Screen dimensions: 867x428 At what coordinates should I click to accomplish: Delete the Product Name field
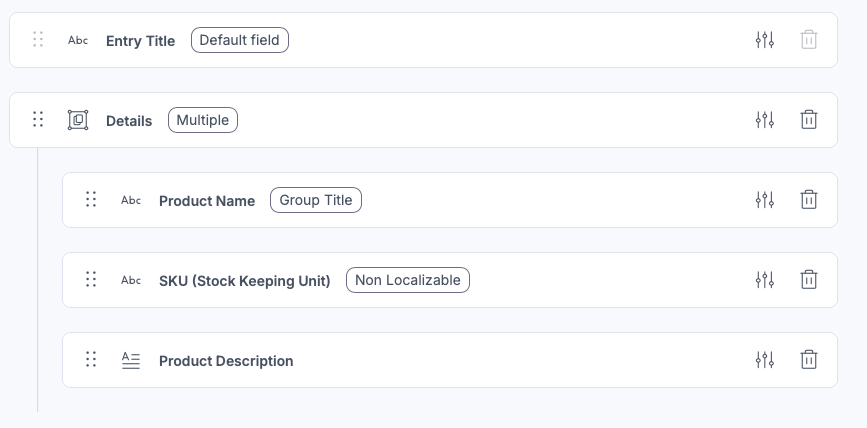coord(808,200)
